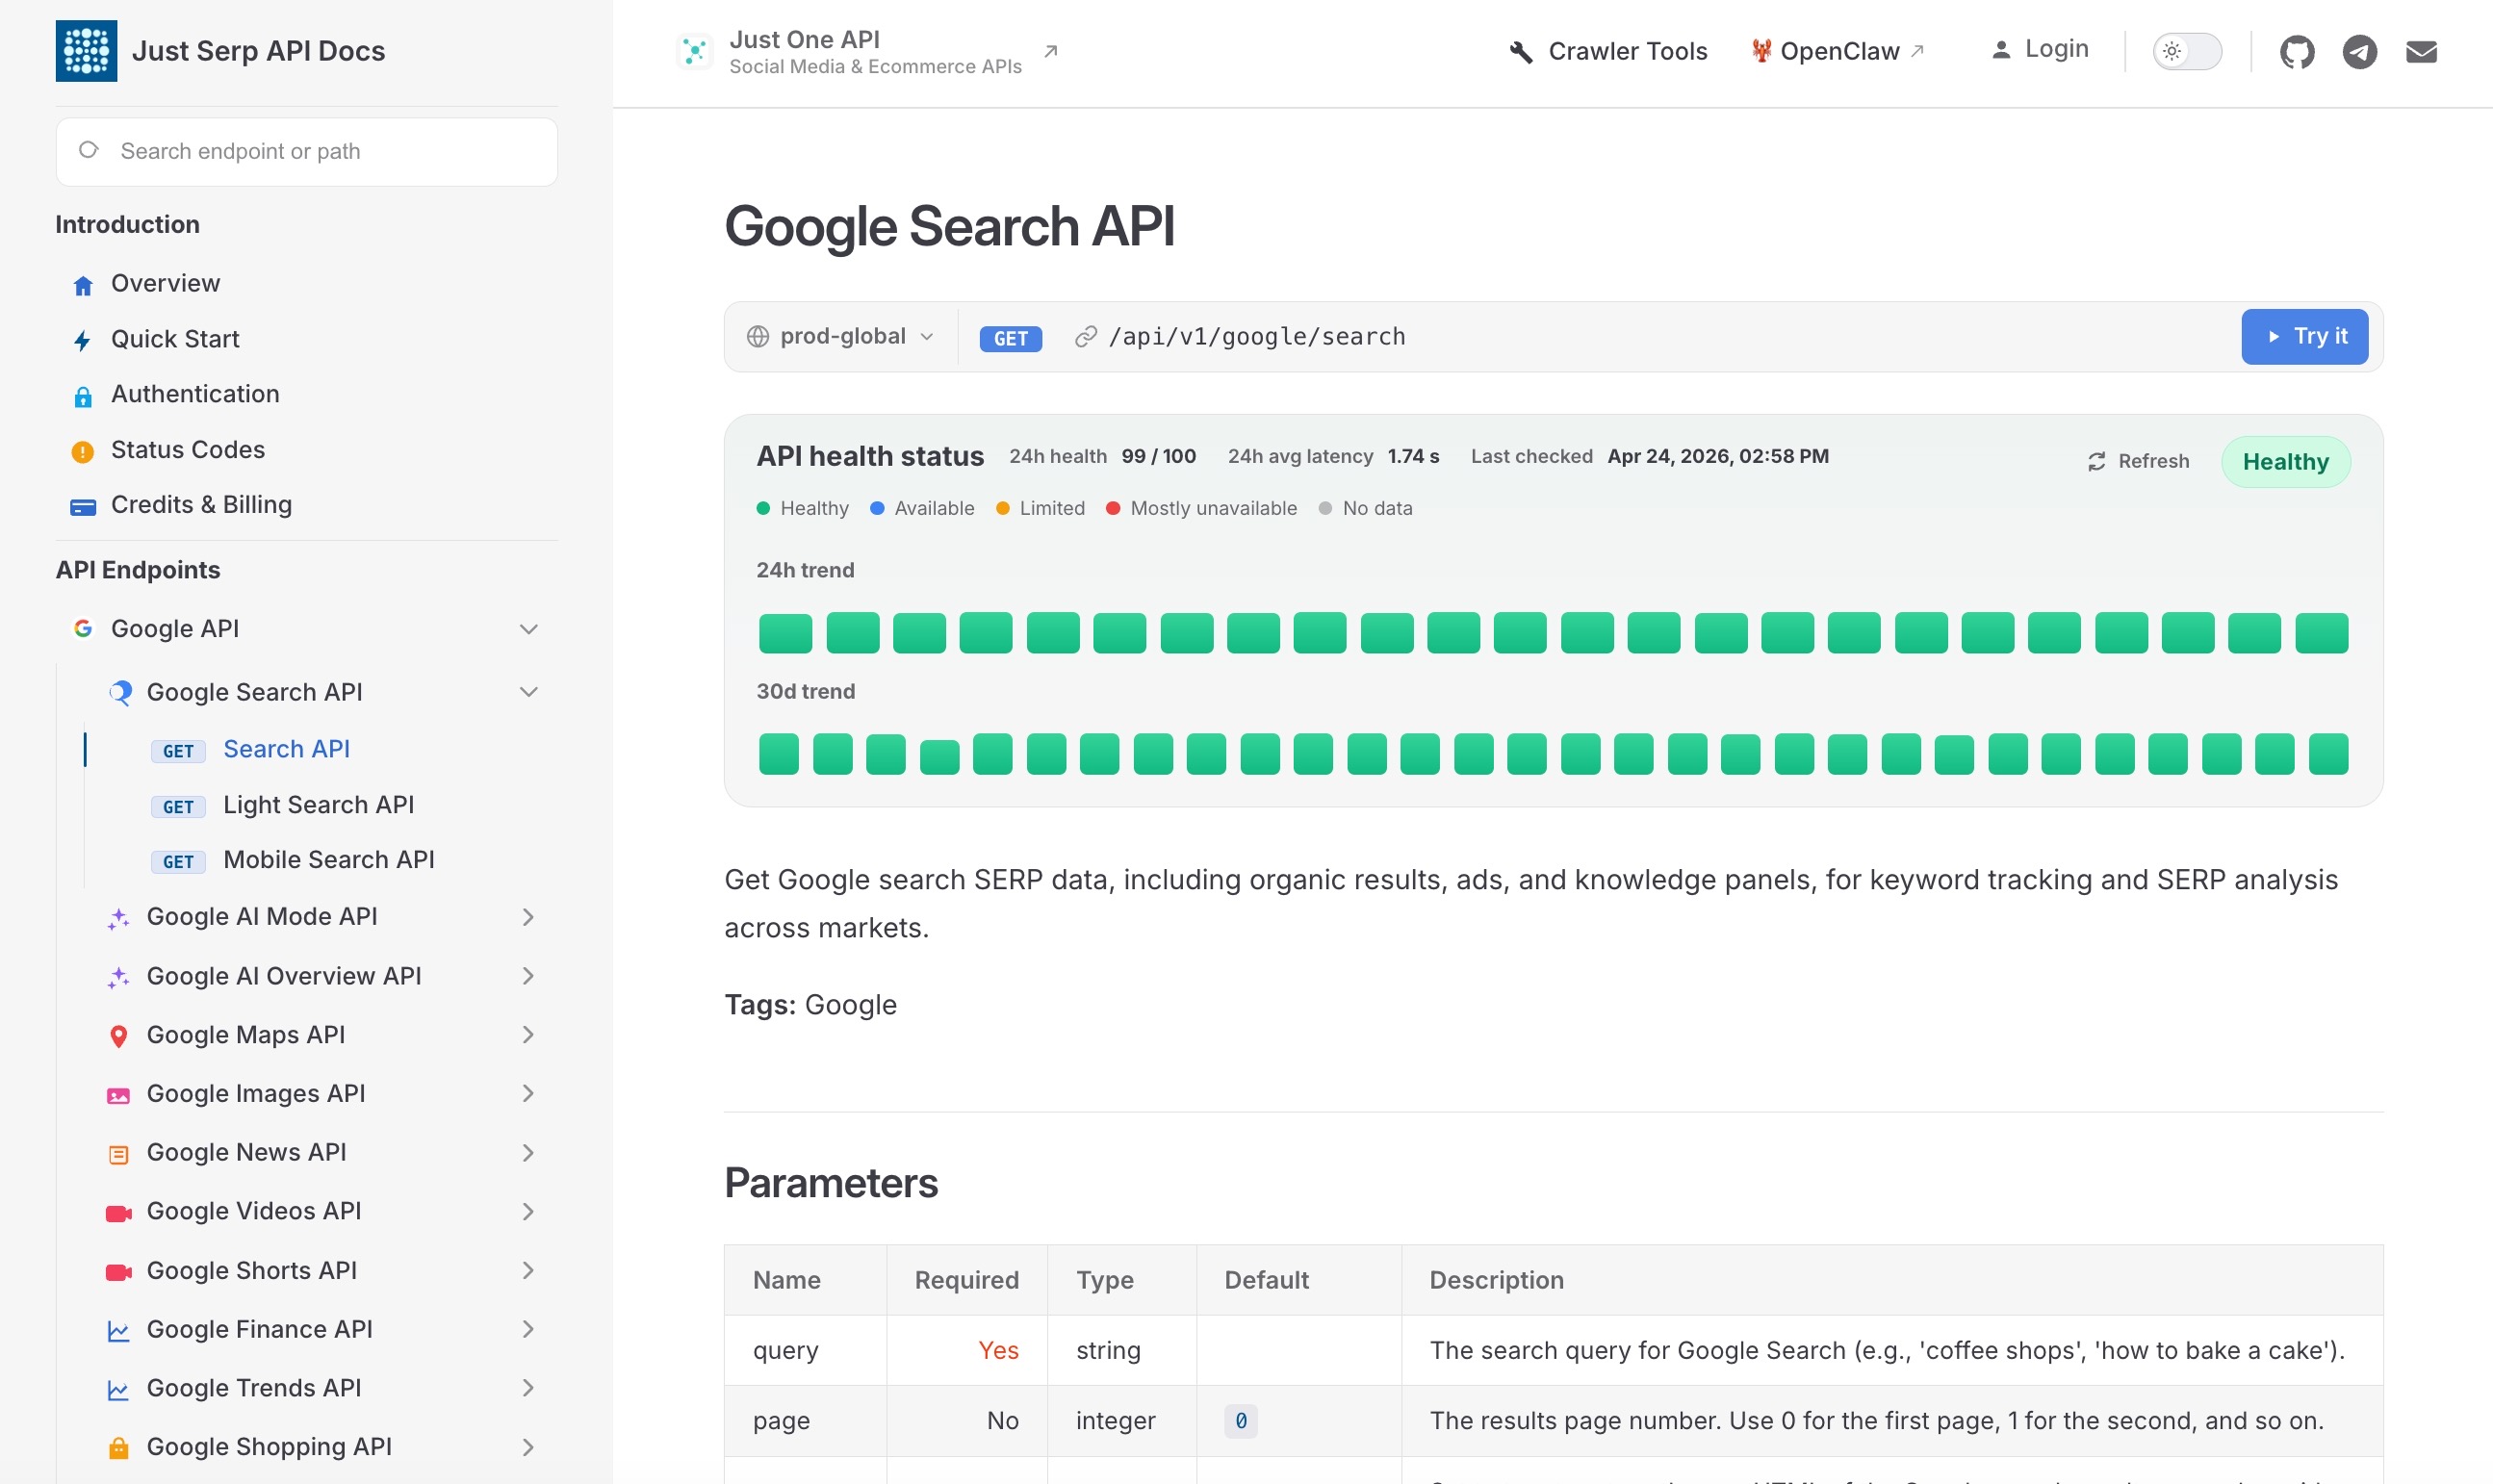
Task: Click the Google G logo icon
Action: point(83,628)
